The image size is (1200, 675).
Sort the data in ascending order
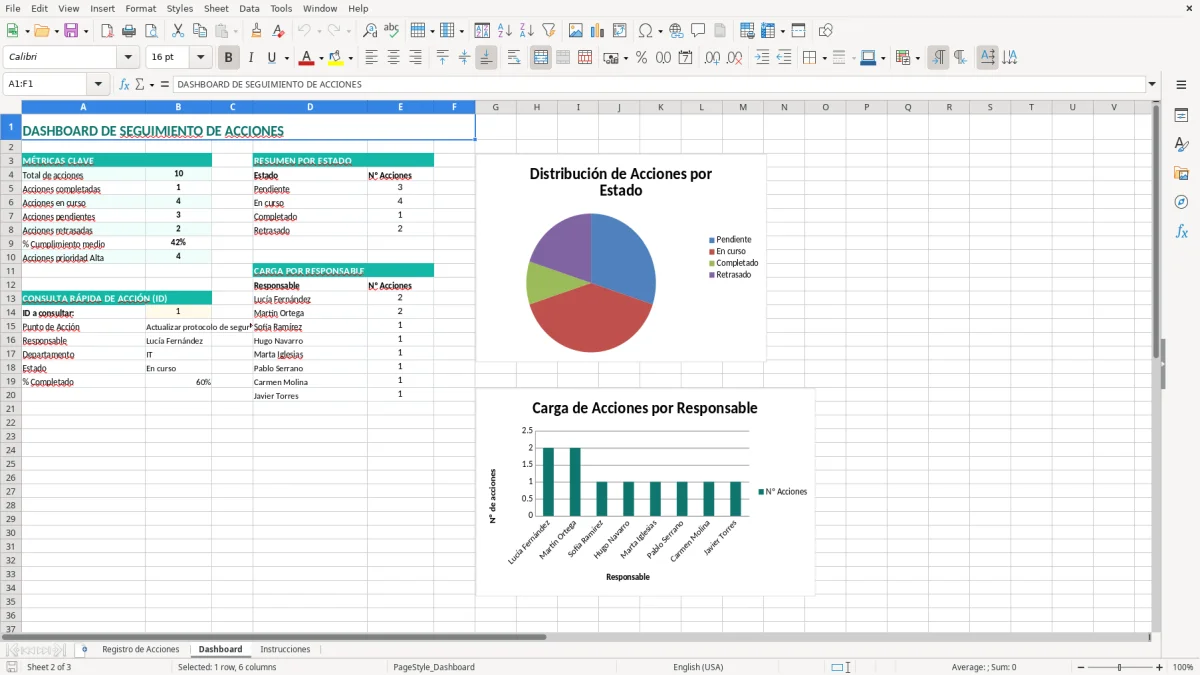[x=505, y=31]
